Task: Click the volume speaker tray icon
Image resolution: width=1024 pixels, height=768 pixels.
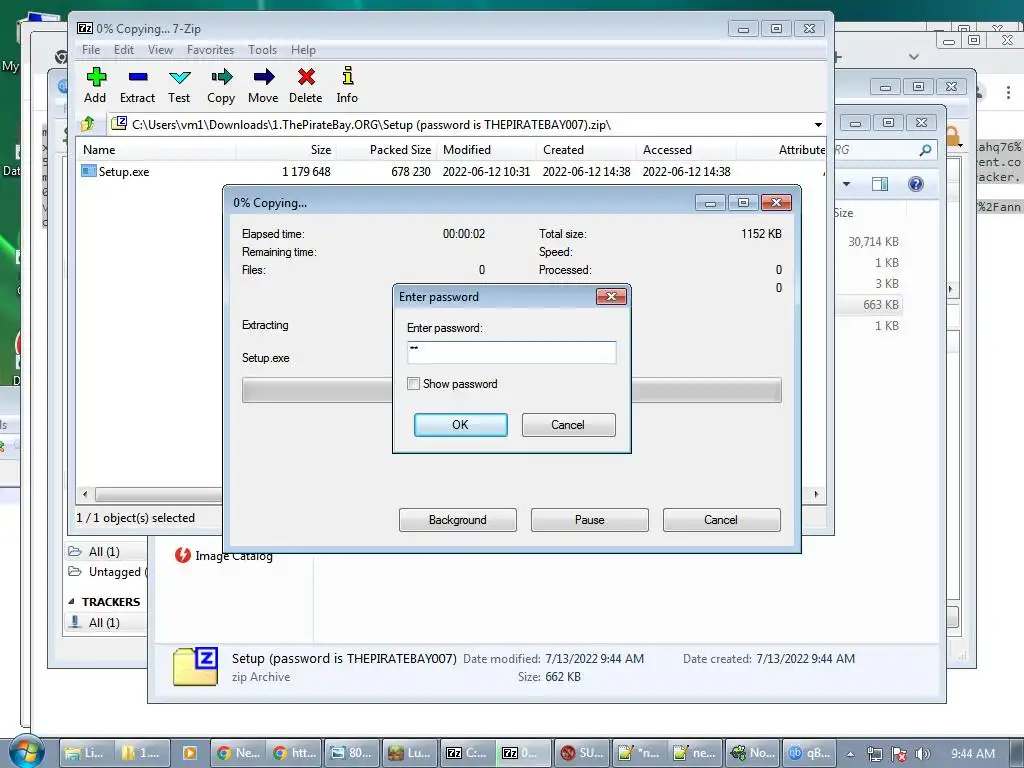Action: [x=923, y=754]
